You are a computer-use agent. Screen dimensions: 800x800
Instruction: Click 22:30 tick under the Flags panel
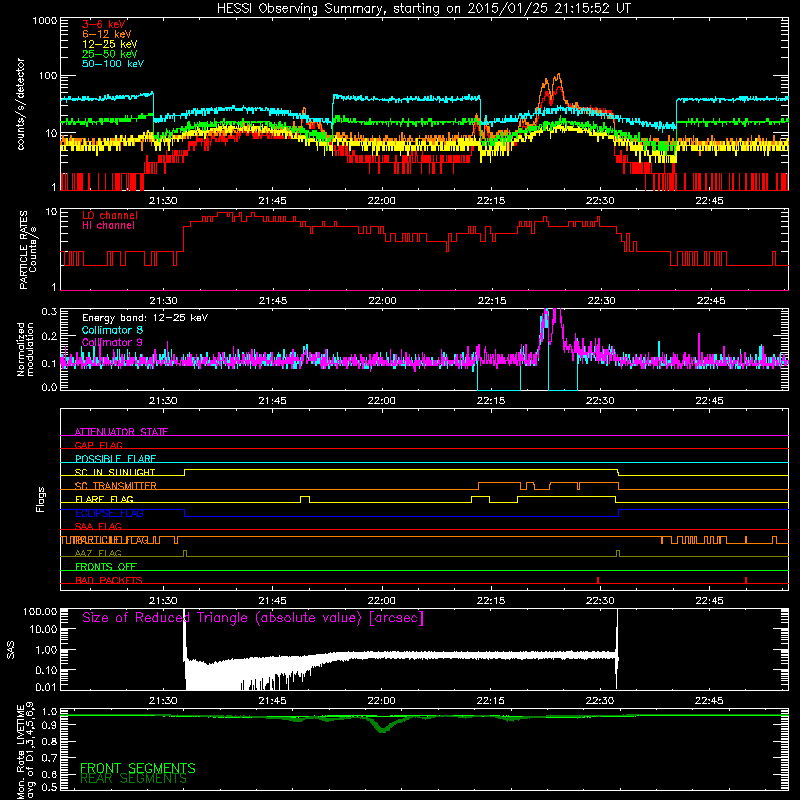click(x=600, y=601)
